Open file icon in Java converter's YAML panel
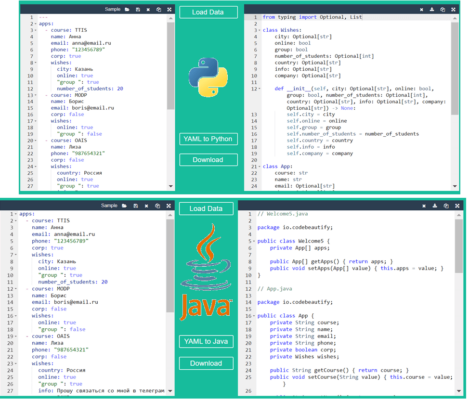Image resolution: width=469 pixels, height=400 pixels. tap(124, 206)
